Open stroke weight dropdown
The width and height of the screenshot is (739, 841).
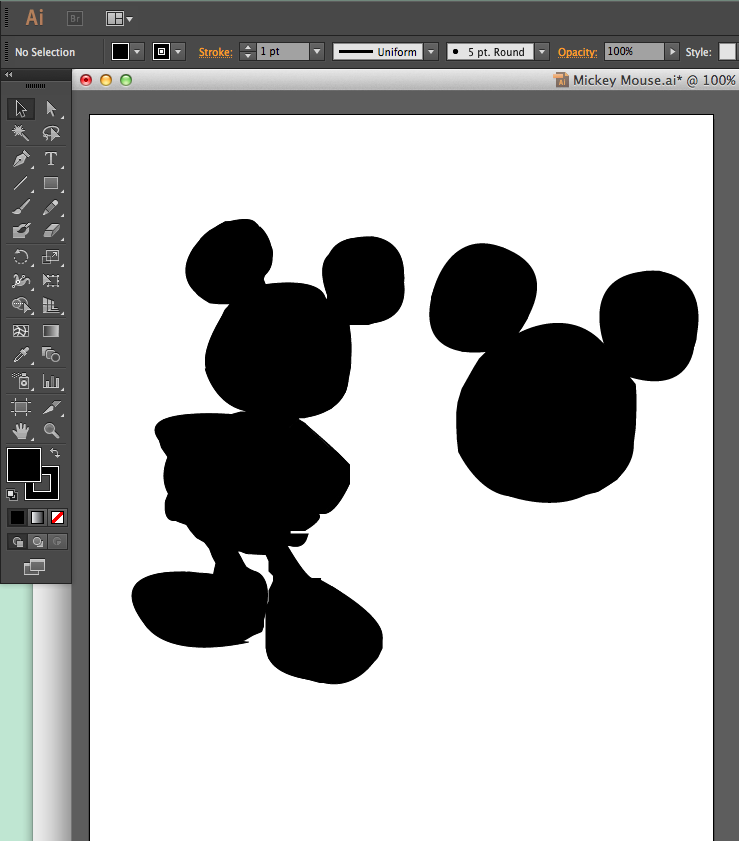317,52
